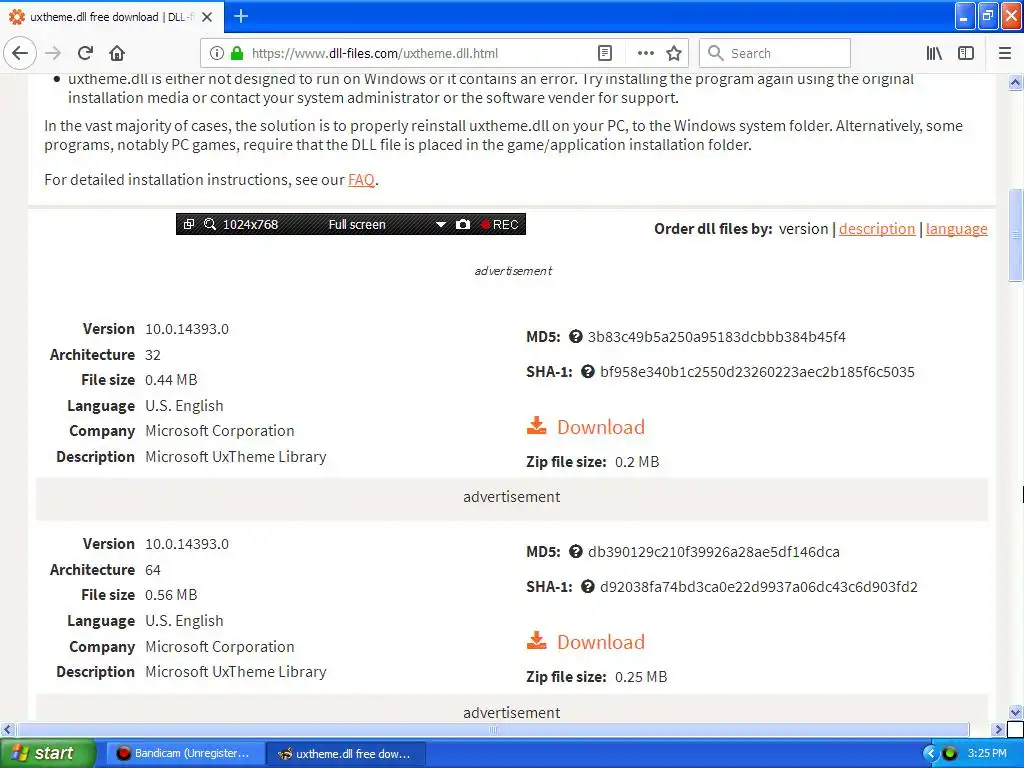Click the 64-bit MD5 hash db390129c210f39926a28ae5df146dca
1024x768 pixels.
click(x=713, y=552)
